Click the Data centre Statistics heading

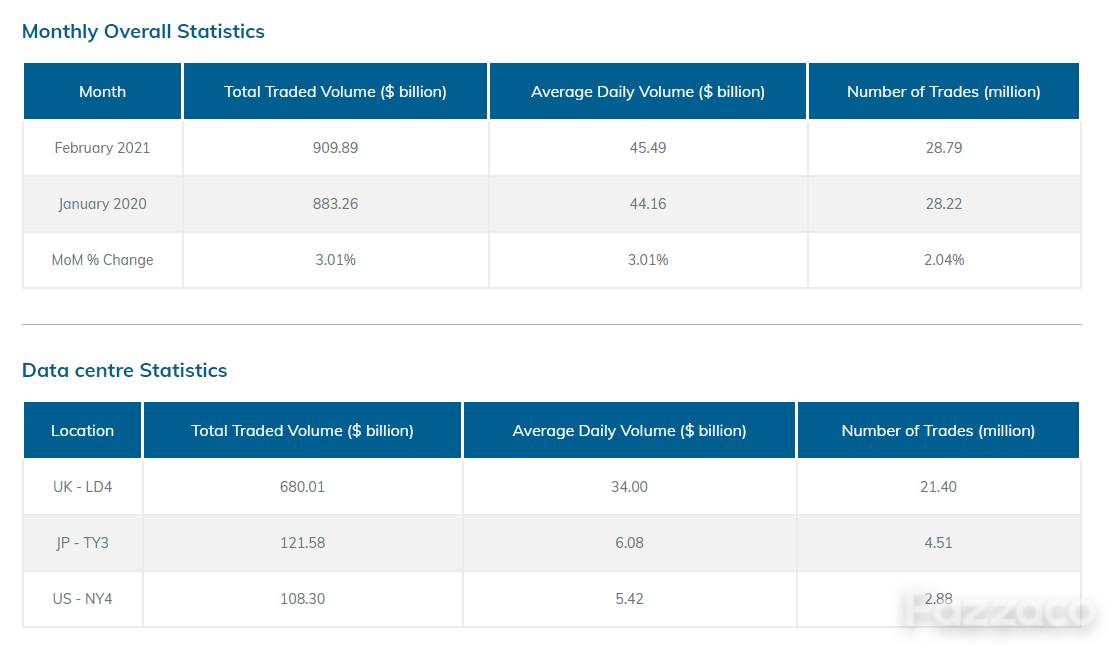tap(124, 370)
